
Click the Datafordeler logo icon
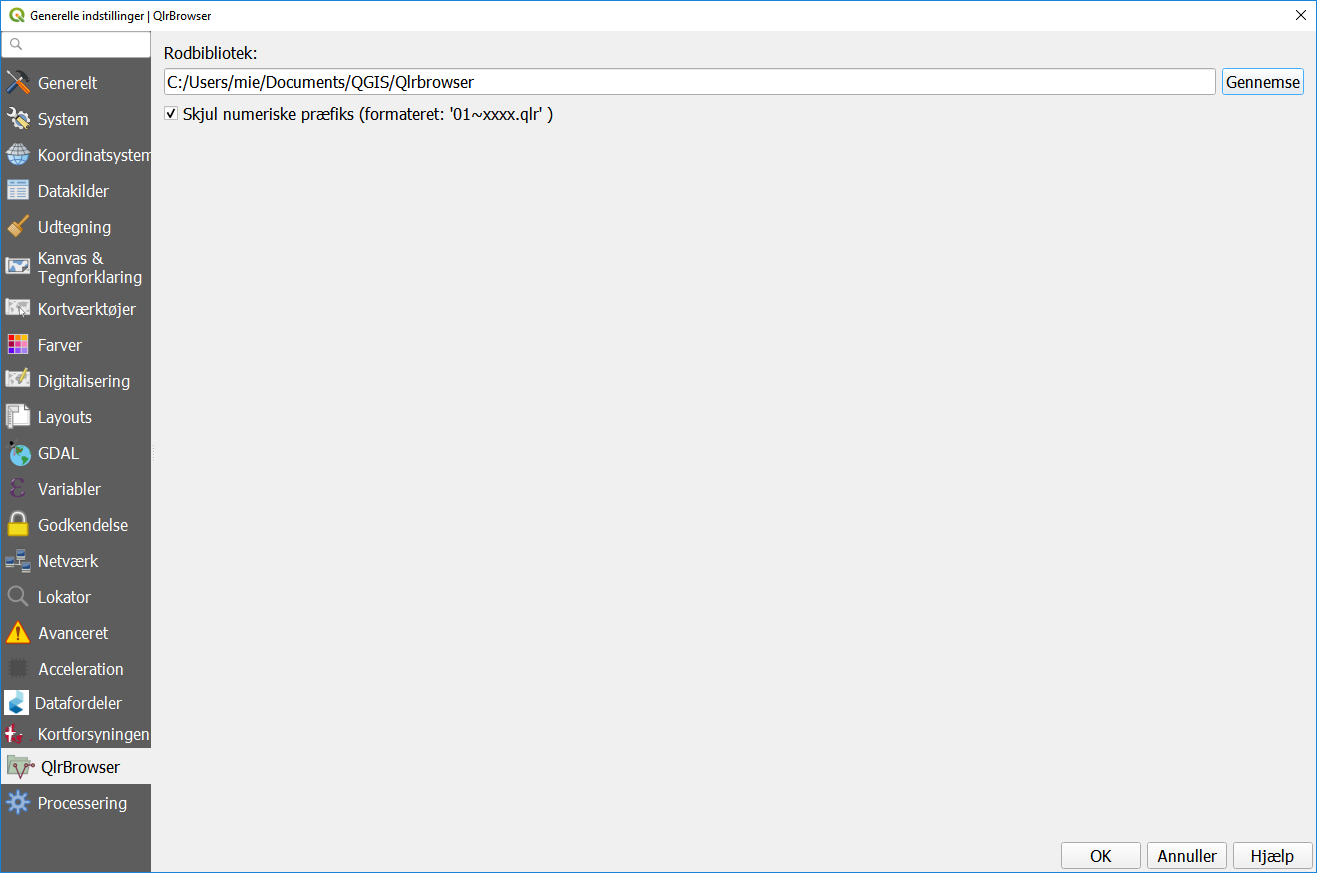point(17,703)
